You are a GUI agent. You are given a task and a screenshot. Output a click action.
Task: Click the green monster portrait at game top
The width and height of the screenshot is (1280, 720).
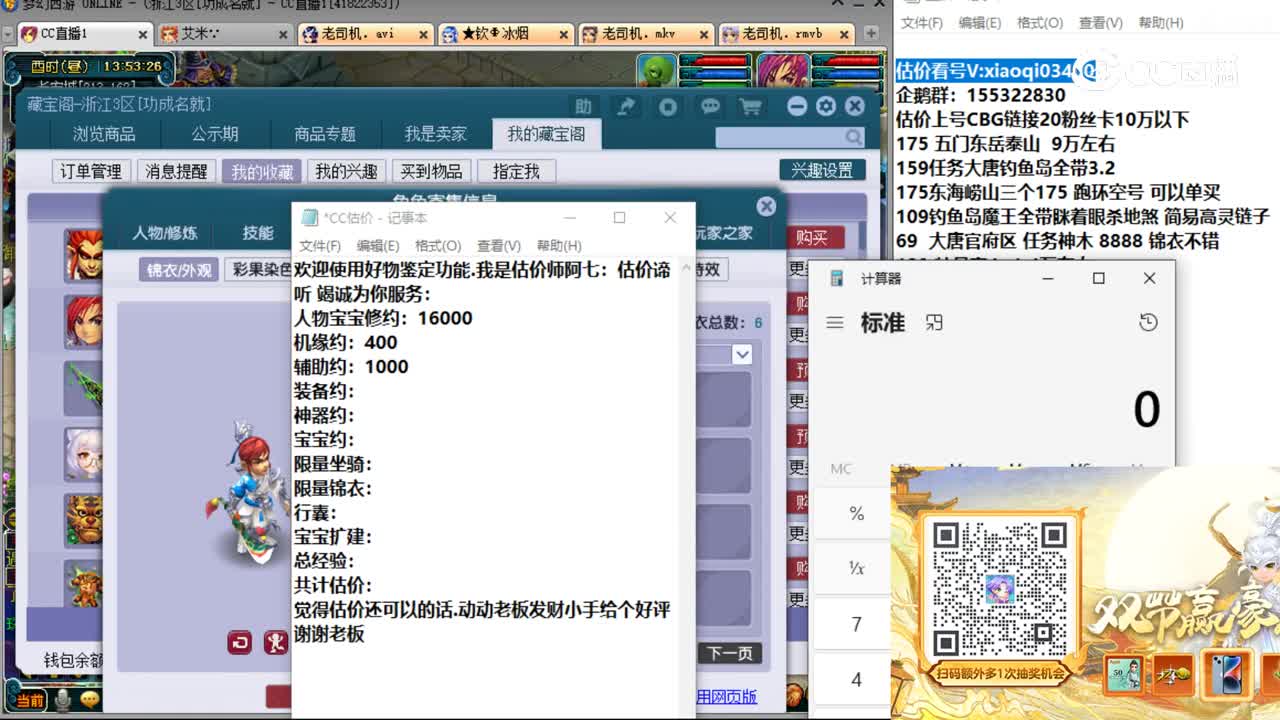[657, 72]
